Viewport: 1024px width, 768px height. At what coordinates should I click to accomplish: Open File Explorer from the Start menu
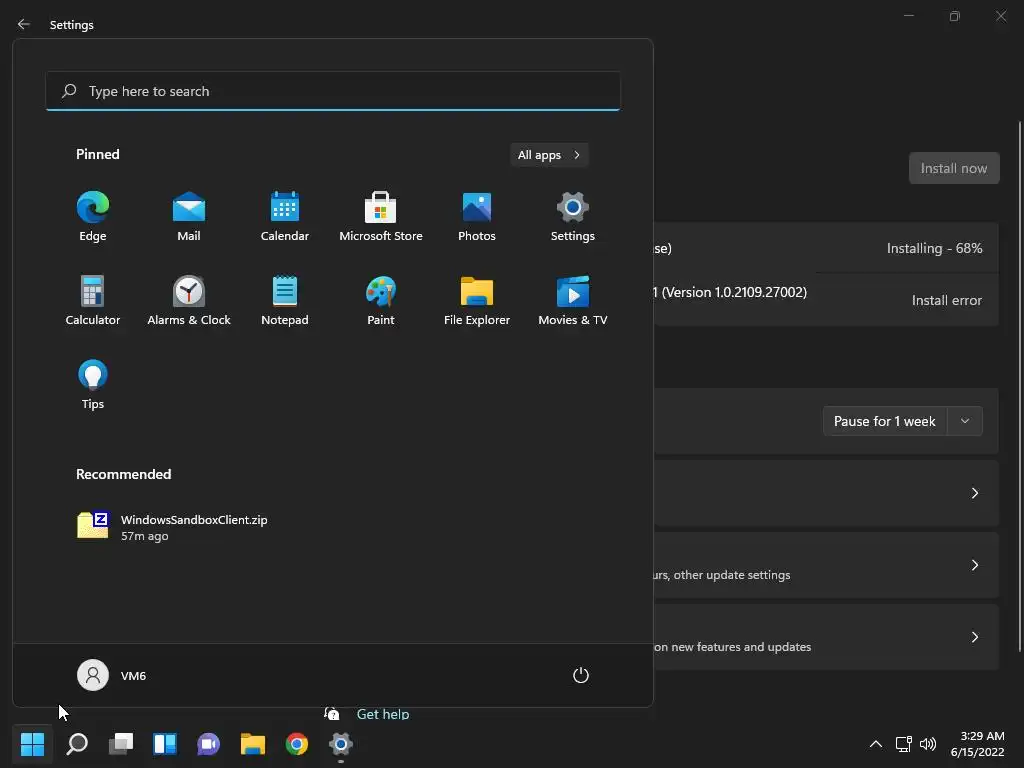(x=477, y=301)
